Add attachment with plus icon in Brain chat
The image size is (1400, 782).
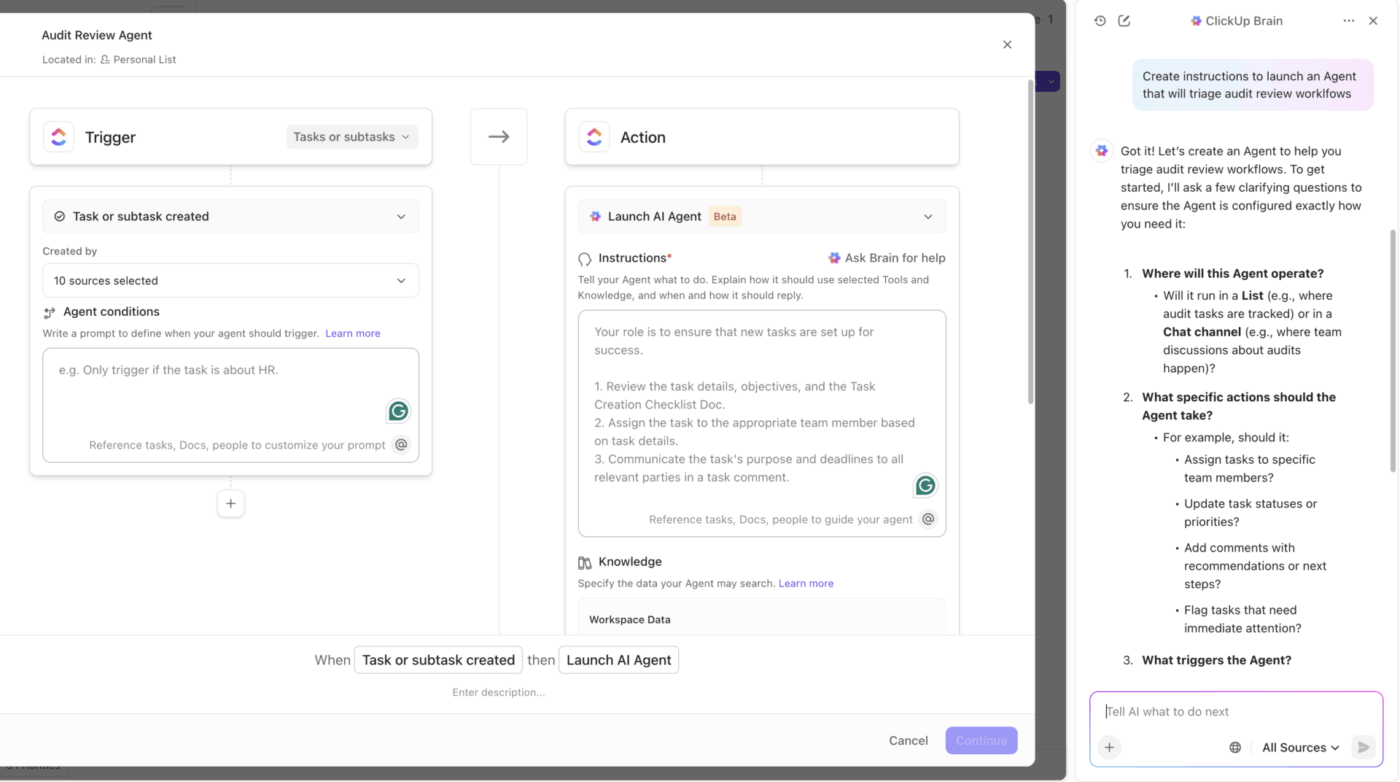(1109, 747)
